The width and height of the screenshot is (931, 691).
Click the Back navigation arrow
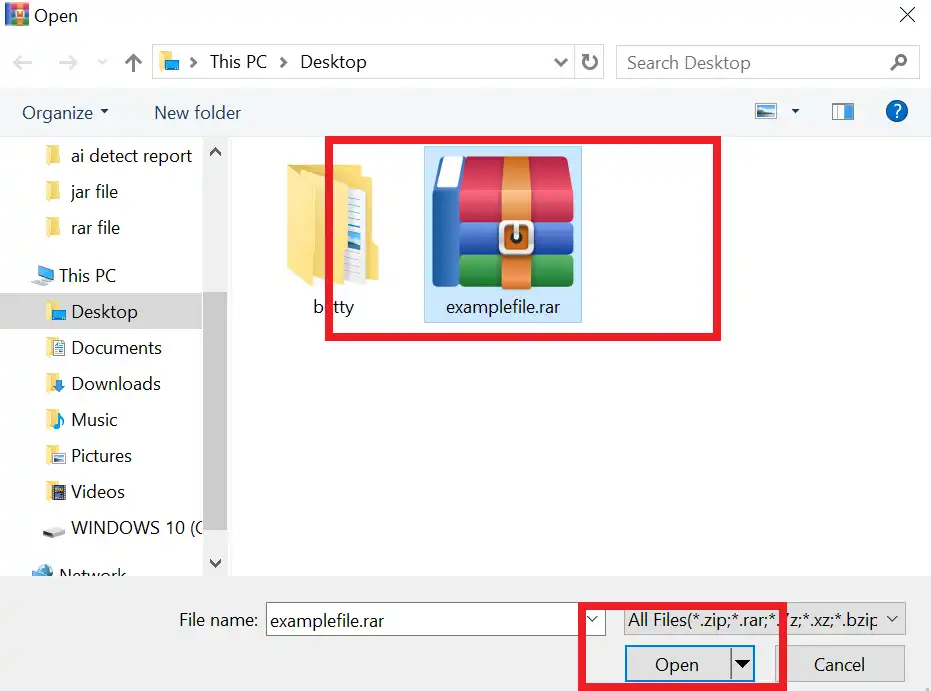(23, 62)
